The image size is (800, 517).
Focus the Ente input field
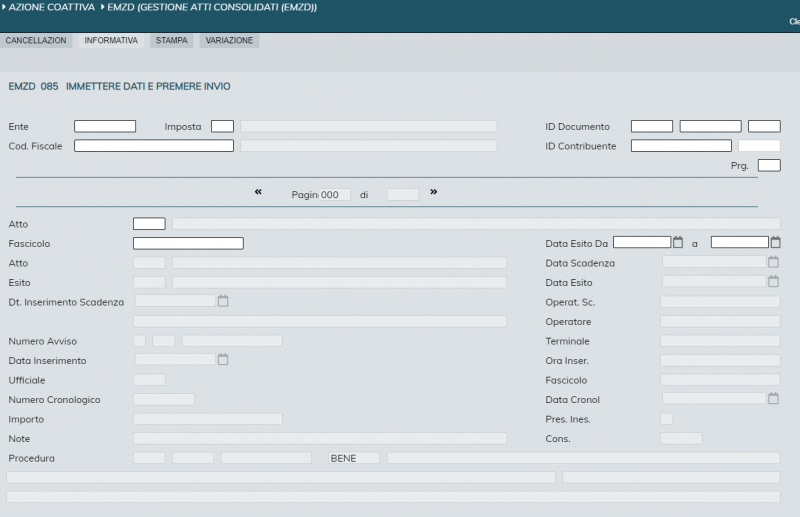105,127
